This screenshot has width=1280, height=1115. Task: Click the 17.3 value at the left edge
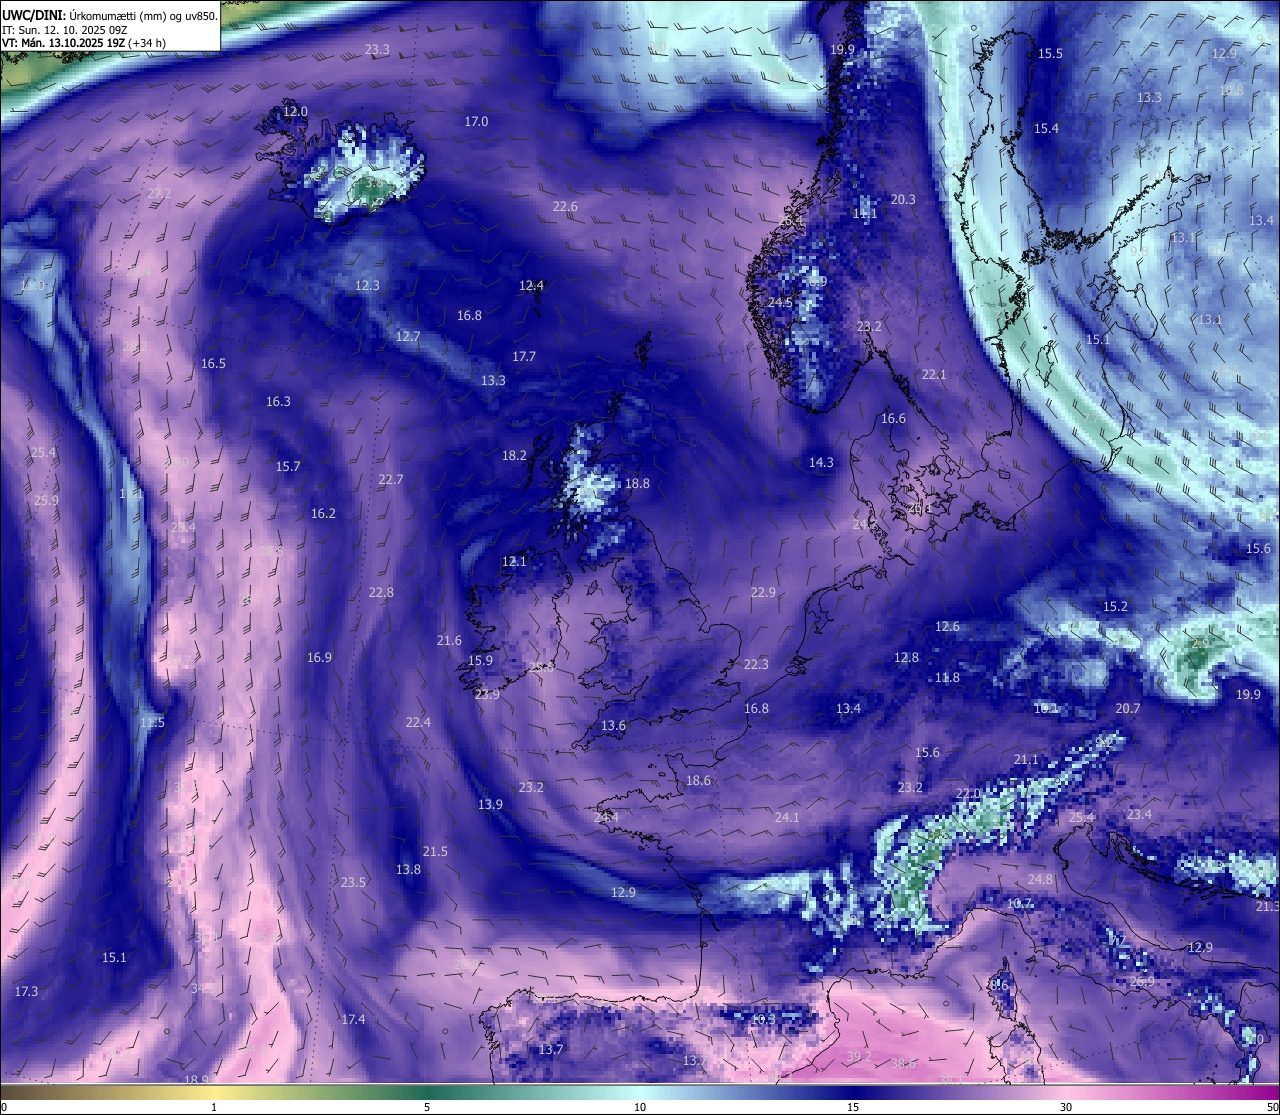(x=26, y=992)
